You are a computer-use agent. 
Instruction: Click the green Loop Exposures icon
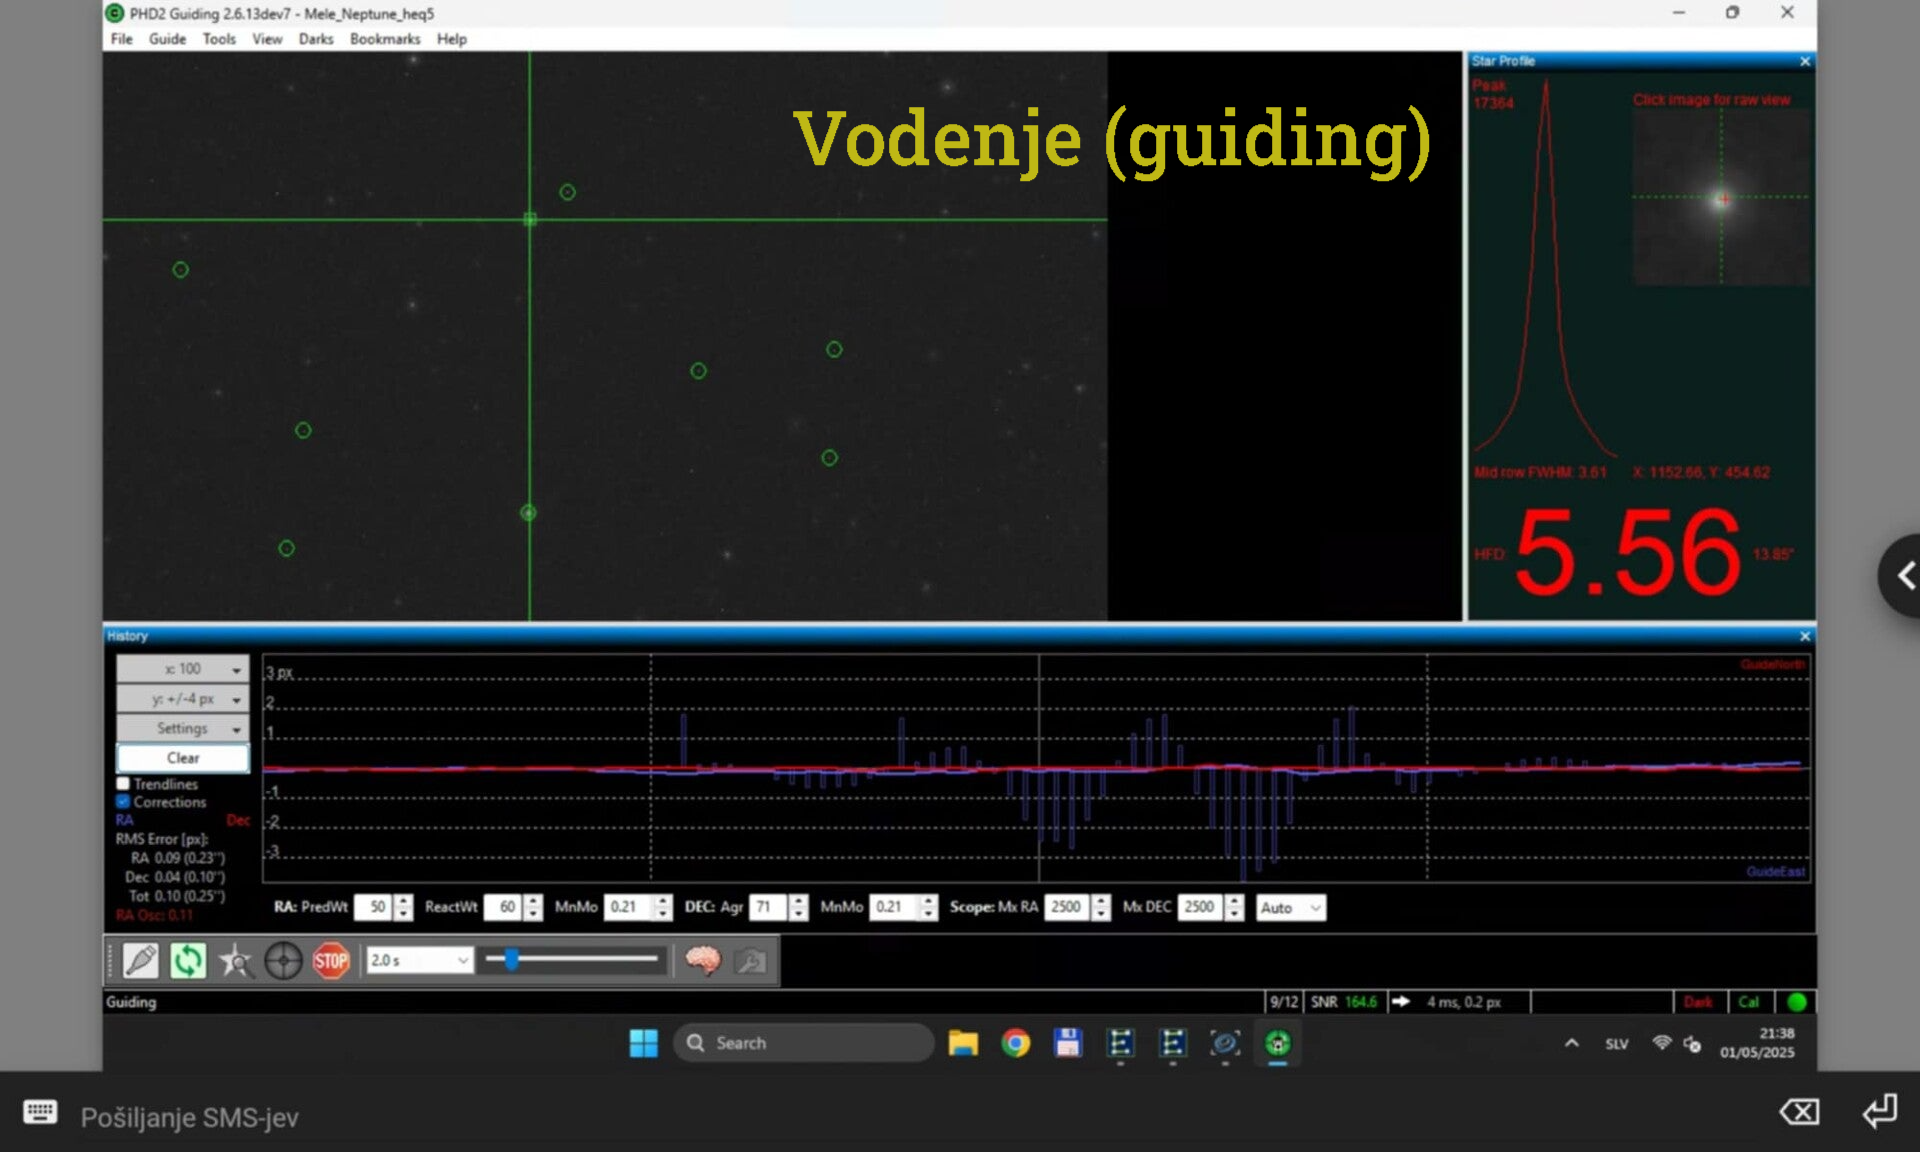[x=187, y=961]
